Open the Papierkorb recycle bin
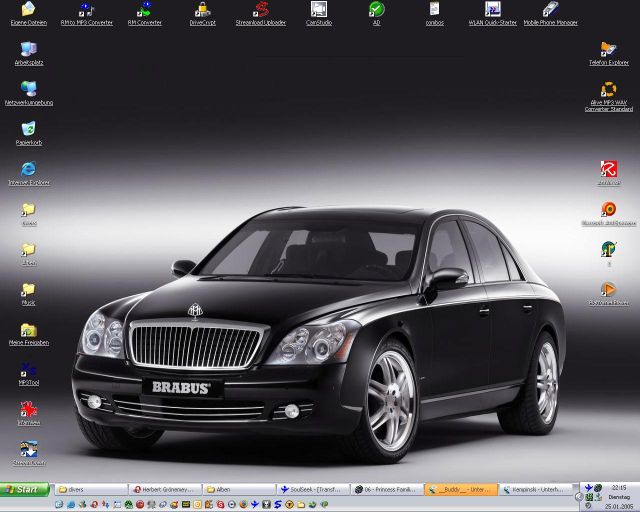Viewport: 640px width, 512px height. click(x=28, y=130)
